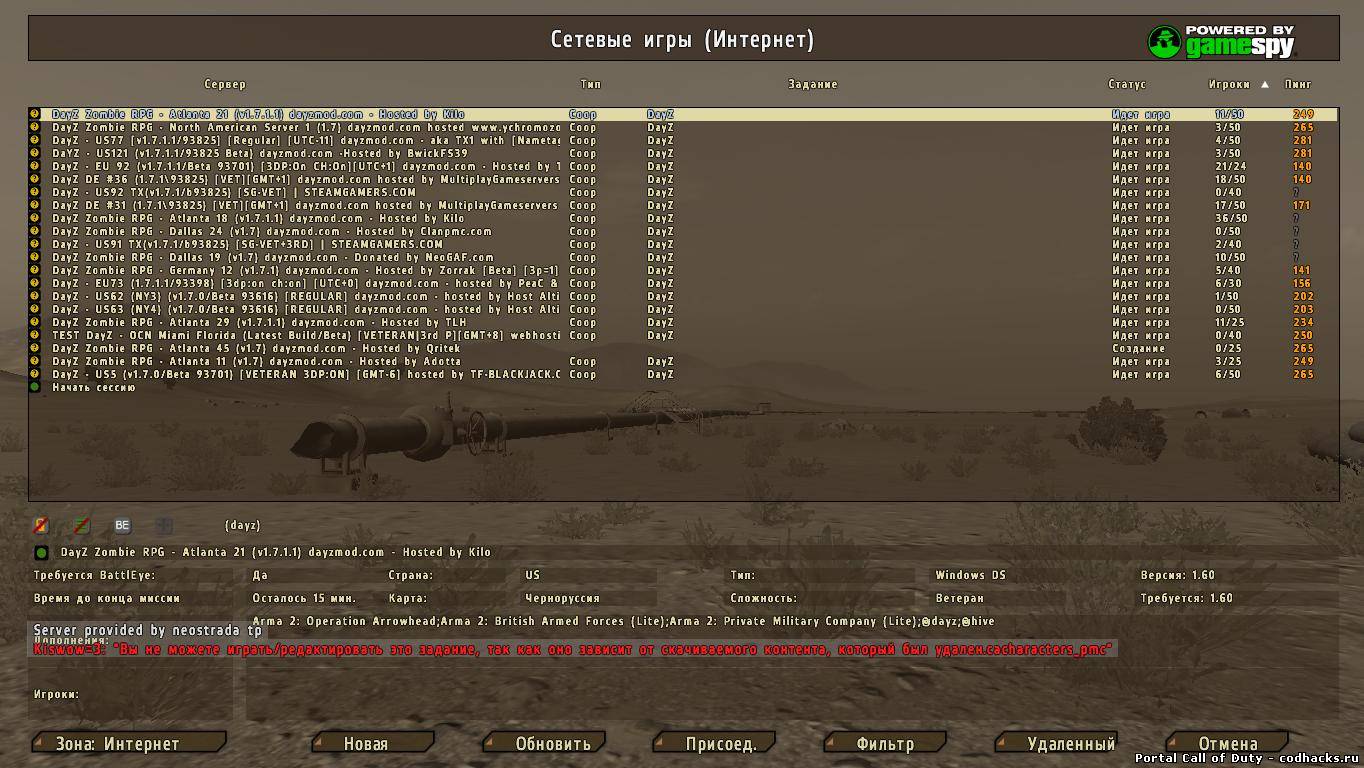Click the Черноруссия map value
Screen dimensions: 1364x768
click(562, 599)
